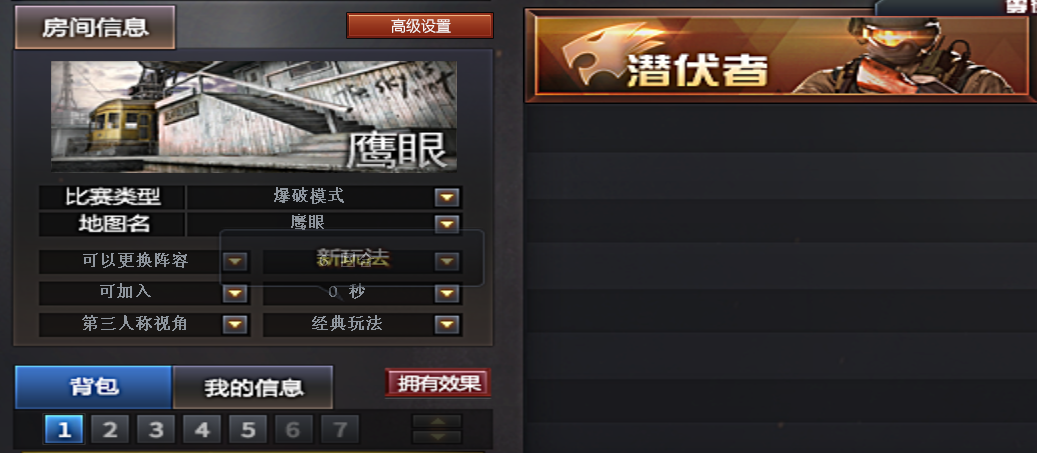The width and height of the screenshot is (1037, 453).
Task: Click the down arrow next to backpack numbers
Action: click(437, 436)
